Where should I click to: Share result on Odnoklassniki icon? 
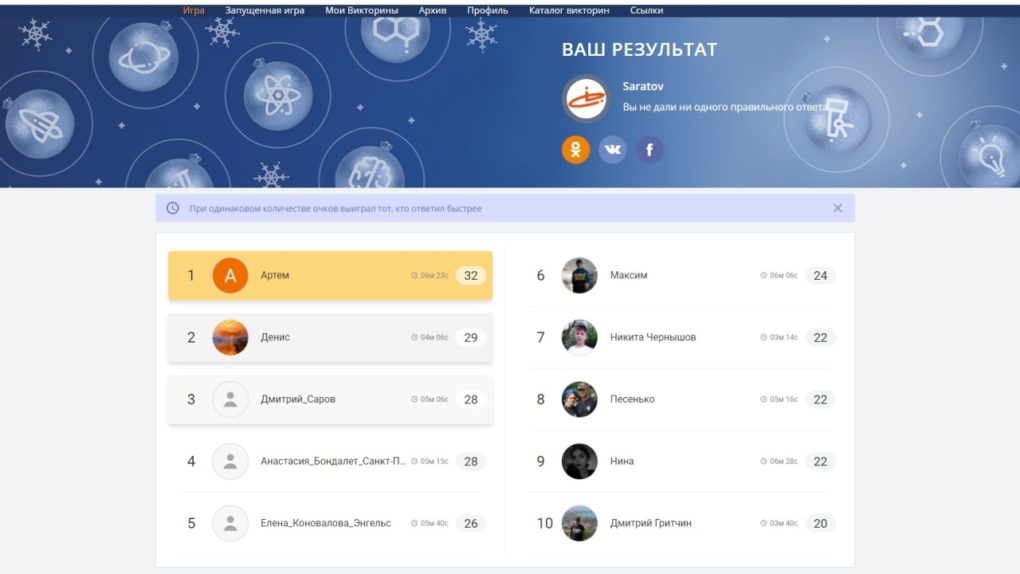[x=576, y=150]
